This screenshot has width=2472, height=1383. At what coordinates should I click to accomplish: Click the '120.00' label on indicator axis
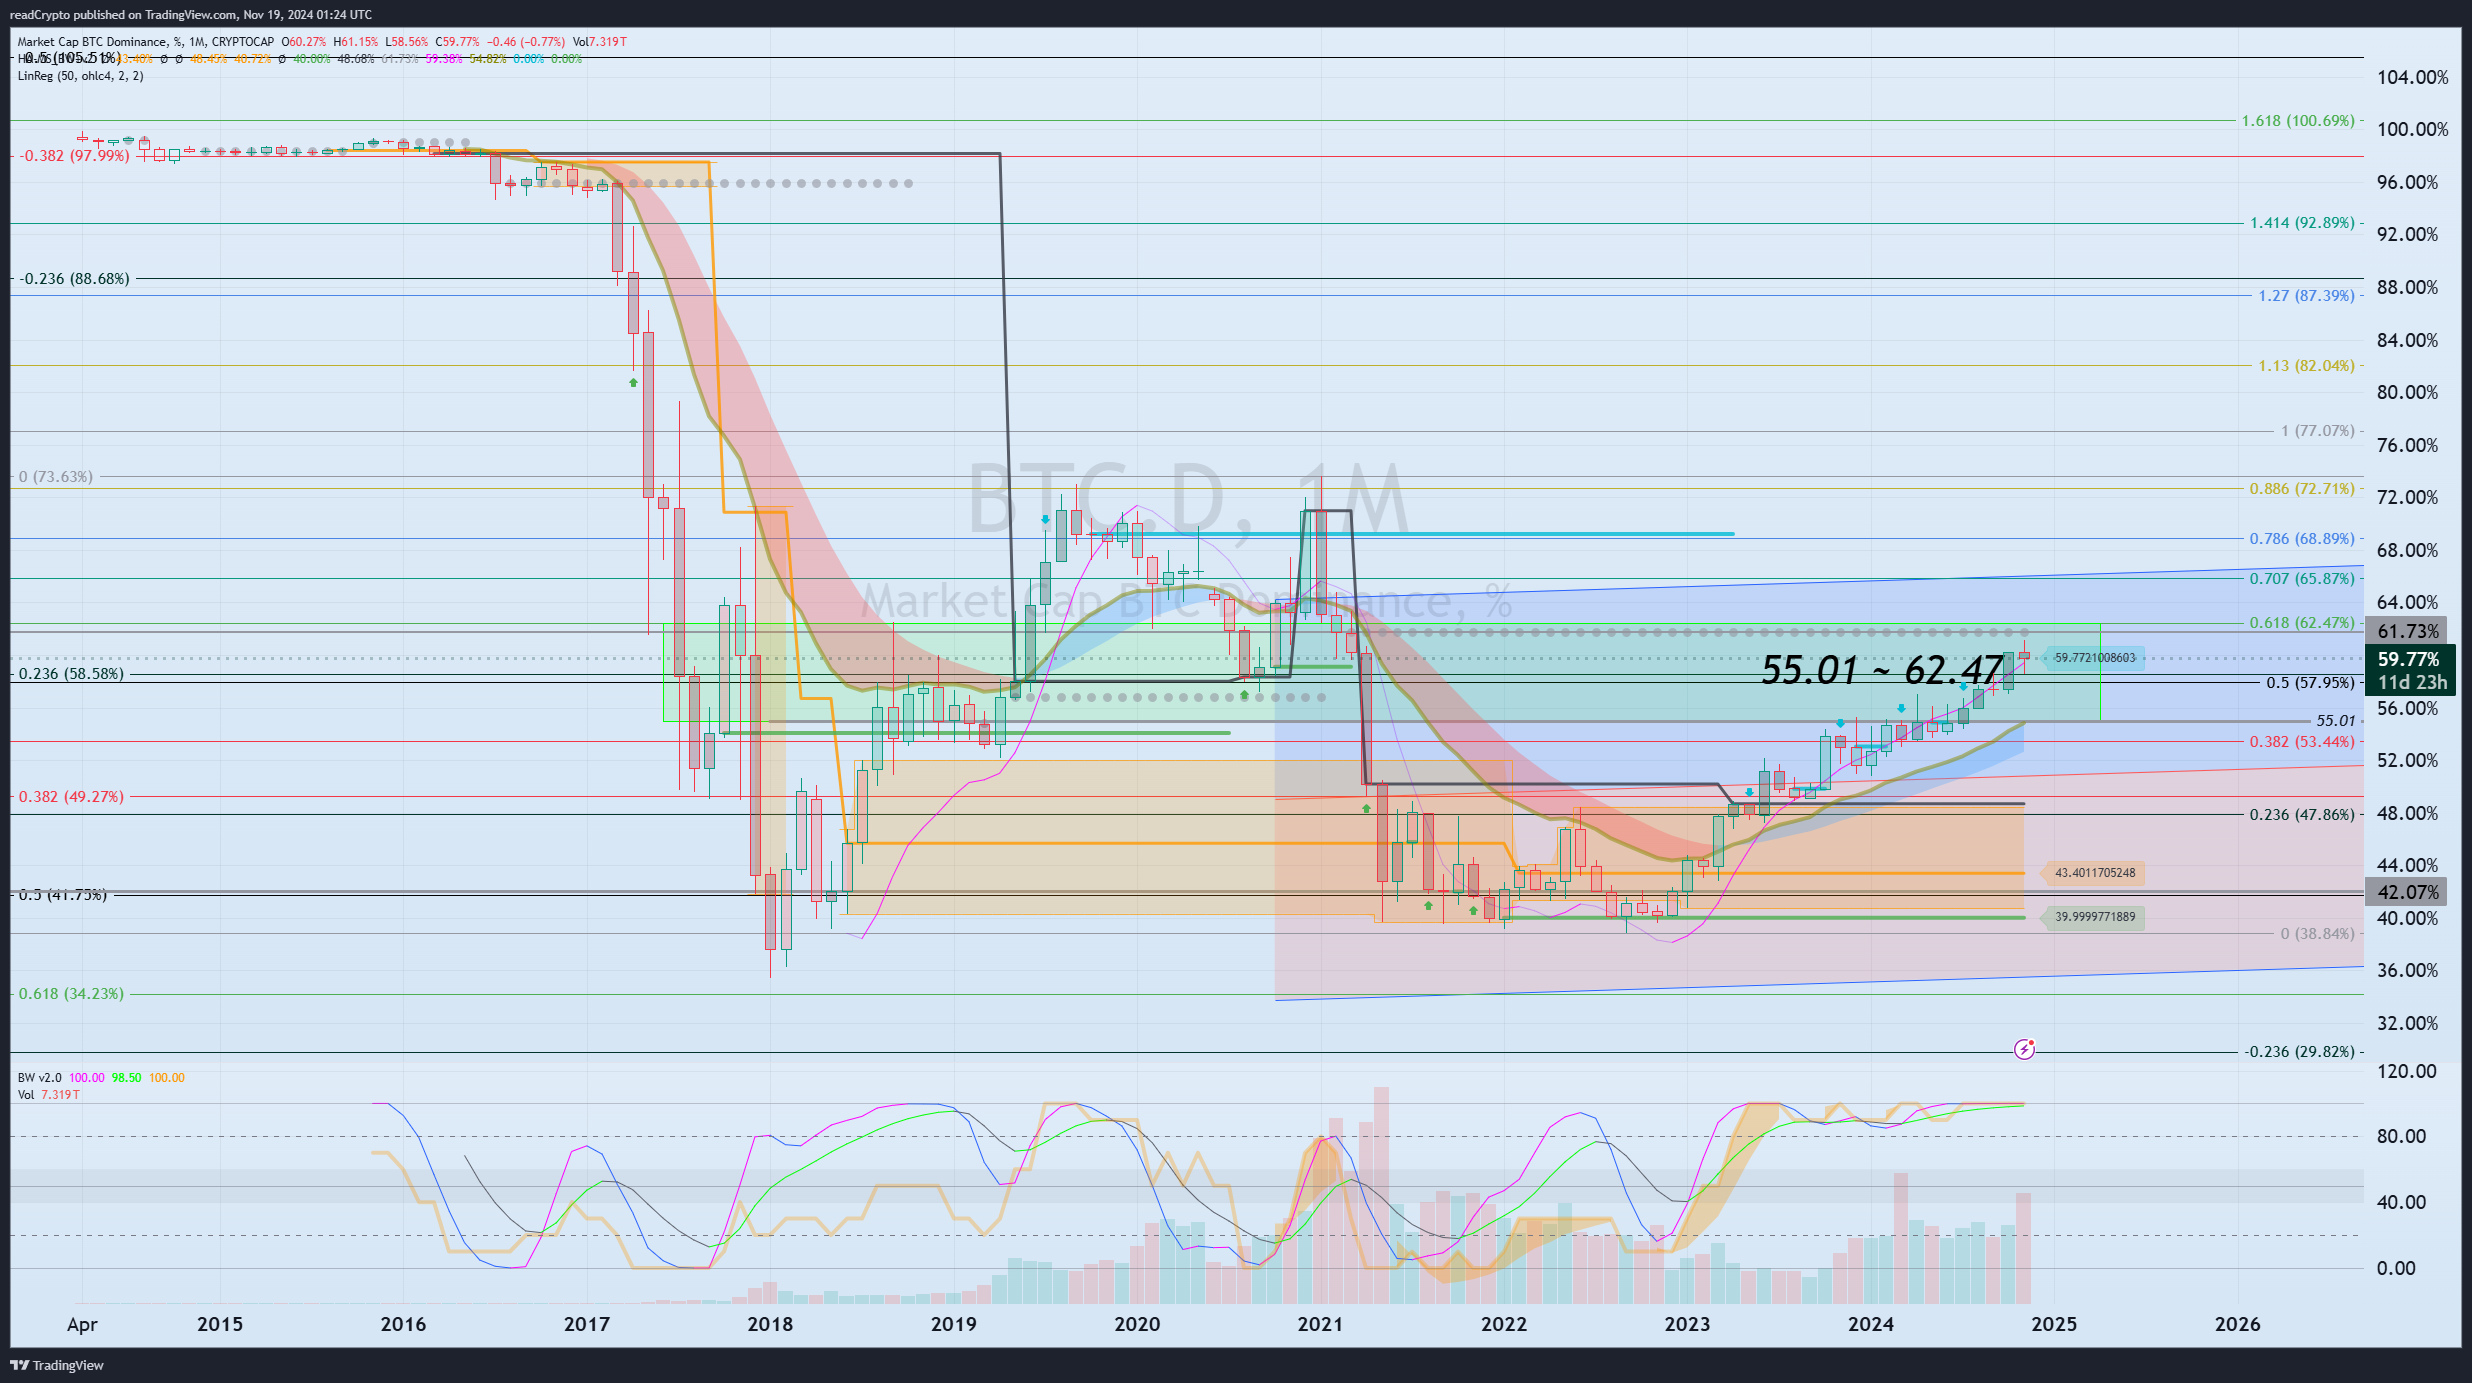2406,1072
